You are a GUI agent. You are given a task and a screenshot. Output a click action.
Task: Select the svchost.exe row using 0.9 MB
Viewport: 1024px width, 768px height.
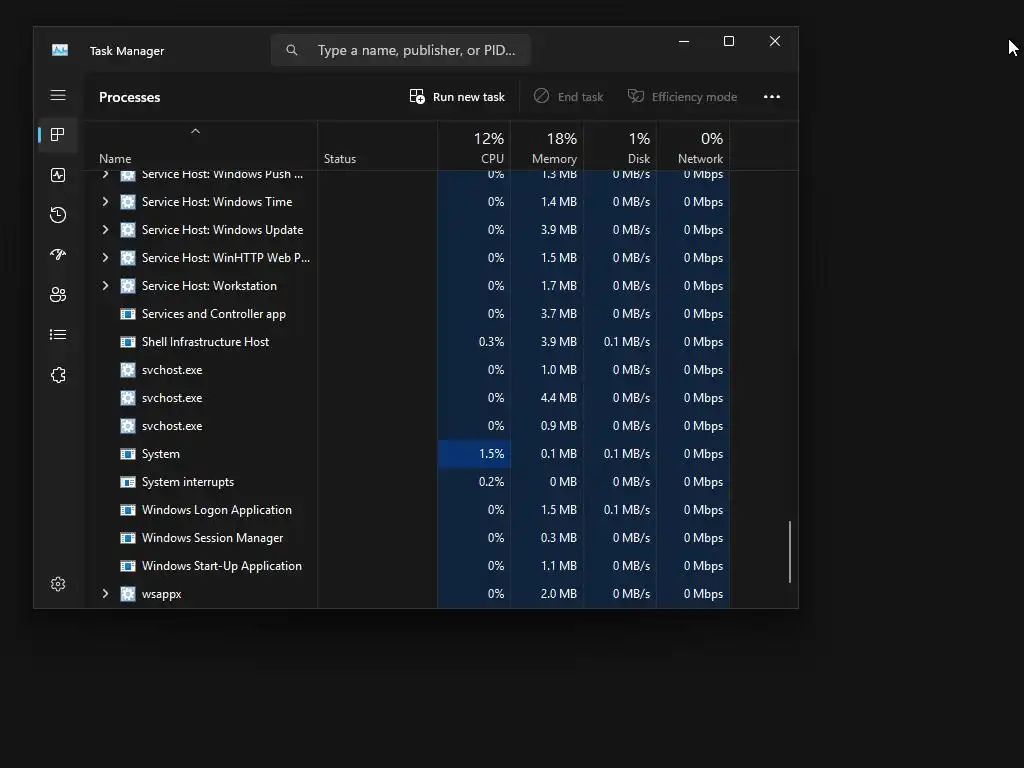click(x=172, y=426)
